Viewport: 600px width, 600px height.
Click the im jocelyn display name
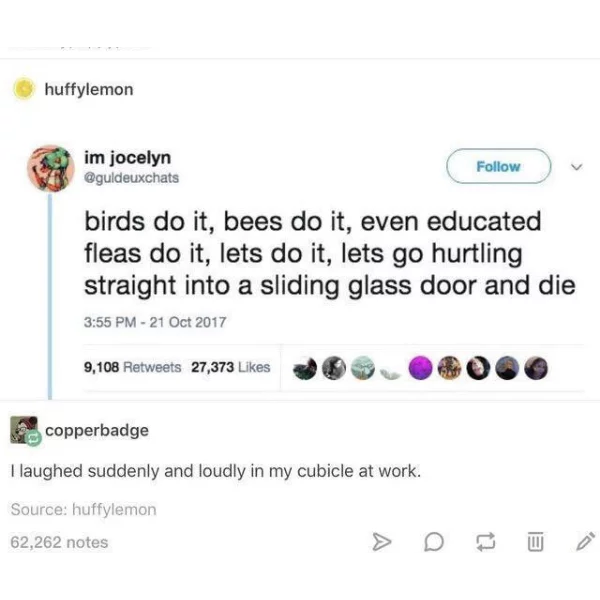[x=127, y=158]
